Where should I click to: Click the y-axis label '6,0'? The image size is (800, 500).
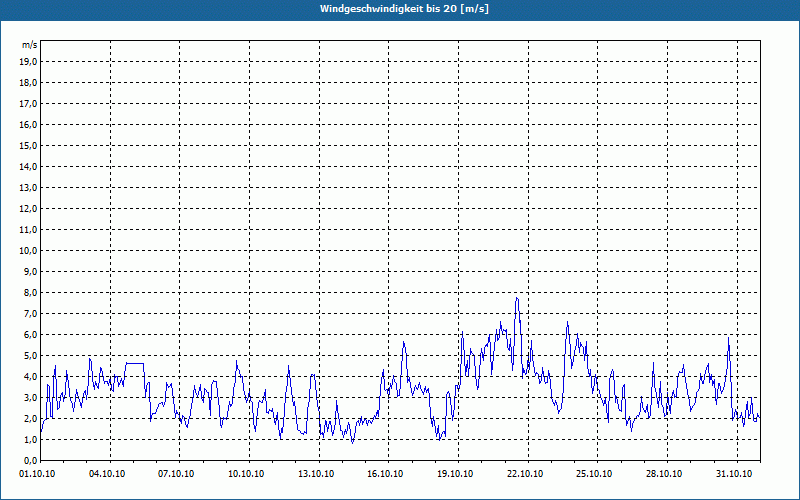31,334
